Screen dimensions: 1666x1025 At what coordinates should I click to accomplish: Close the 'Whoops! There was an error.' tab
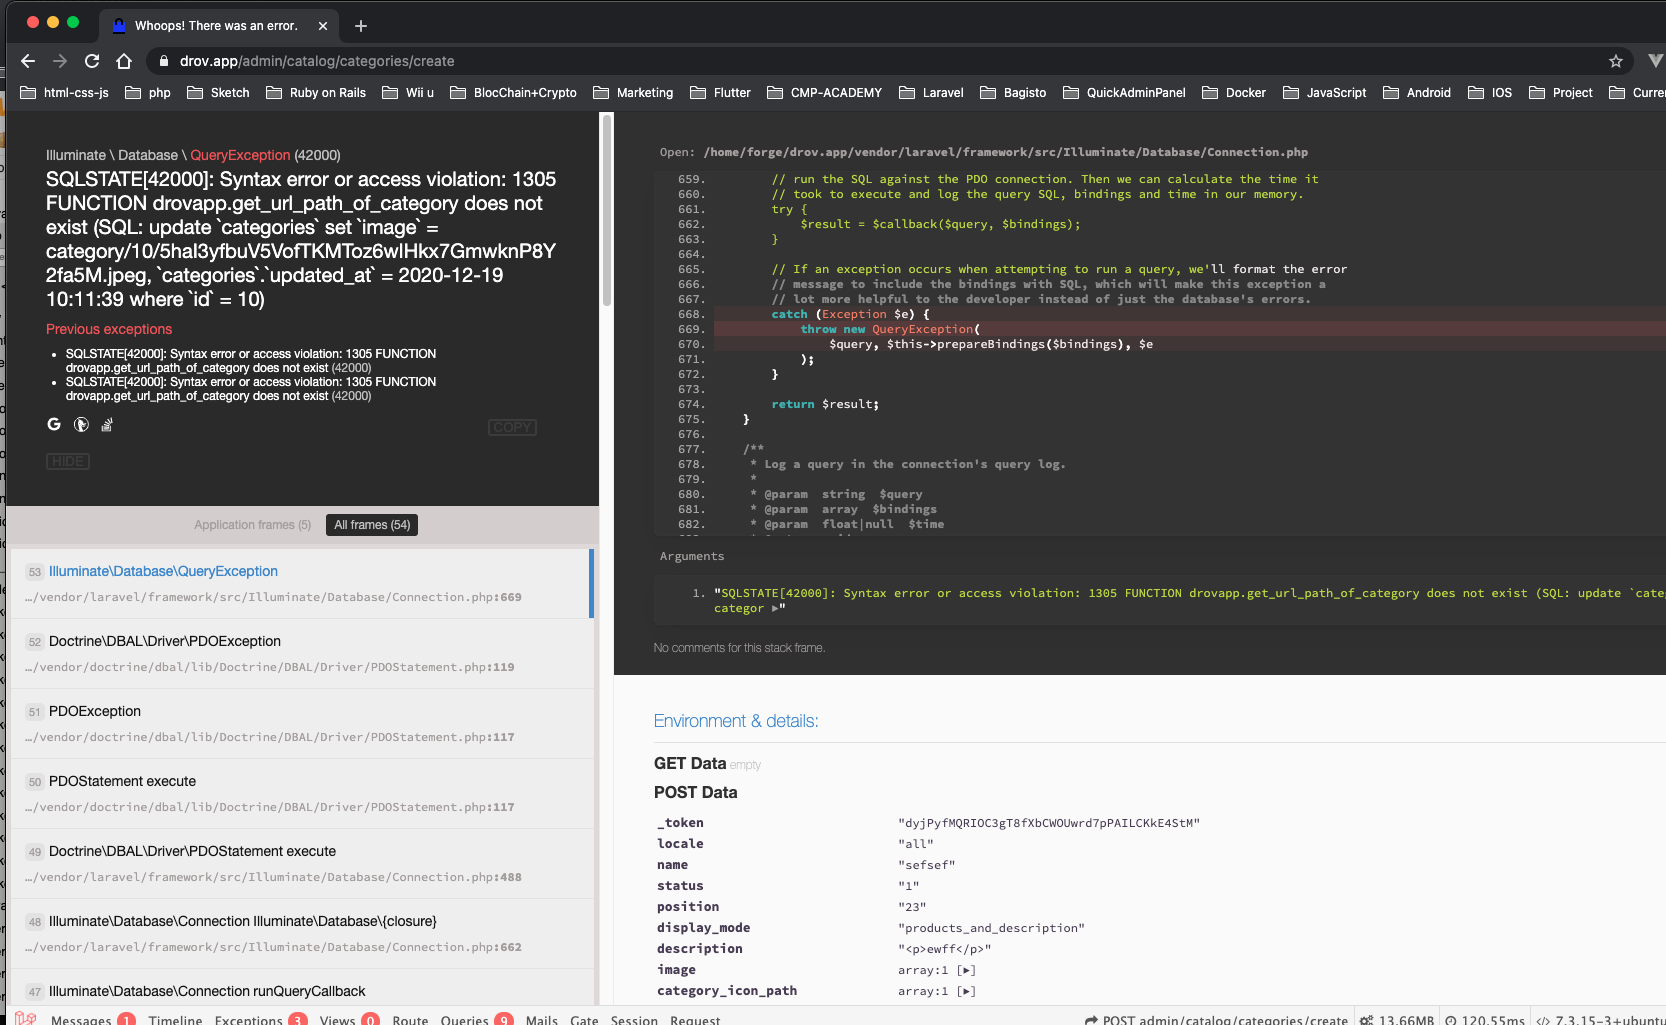tap(323, 26)
